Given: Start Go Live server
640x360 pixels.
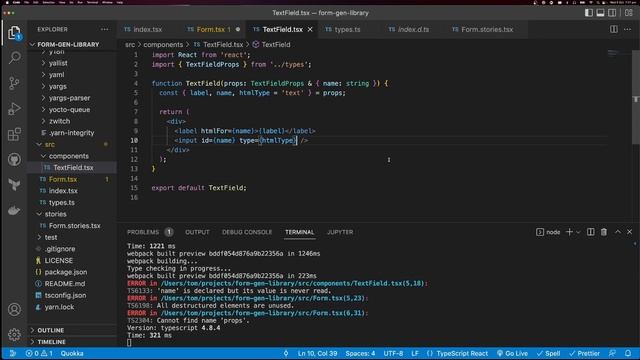Looking at the screenshot, I should (x=512, y=353).
